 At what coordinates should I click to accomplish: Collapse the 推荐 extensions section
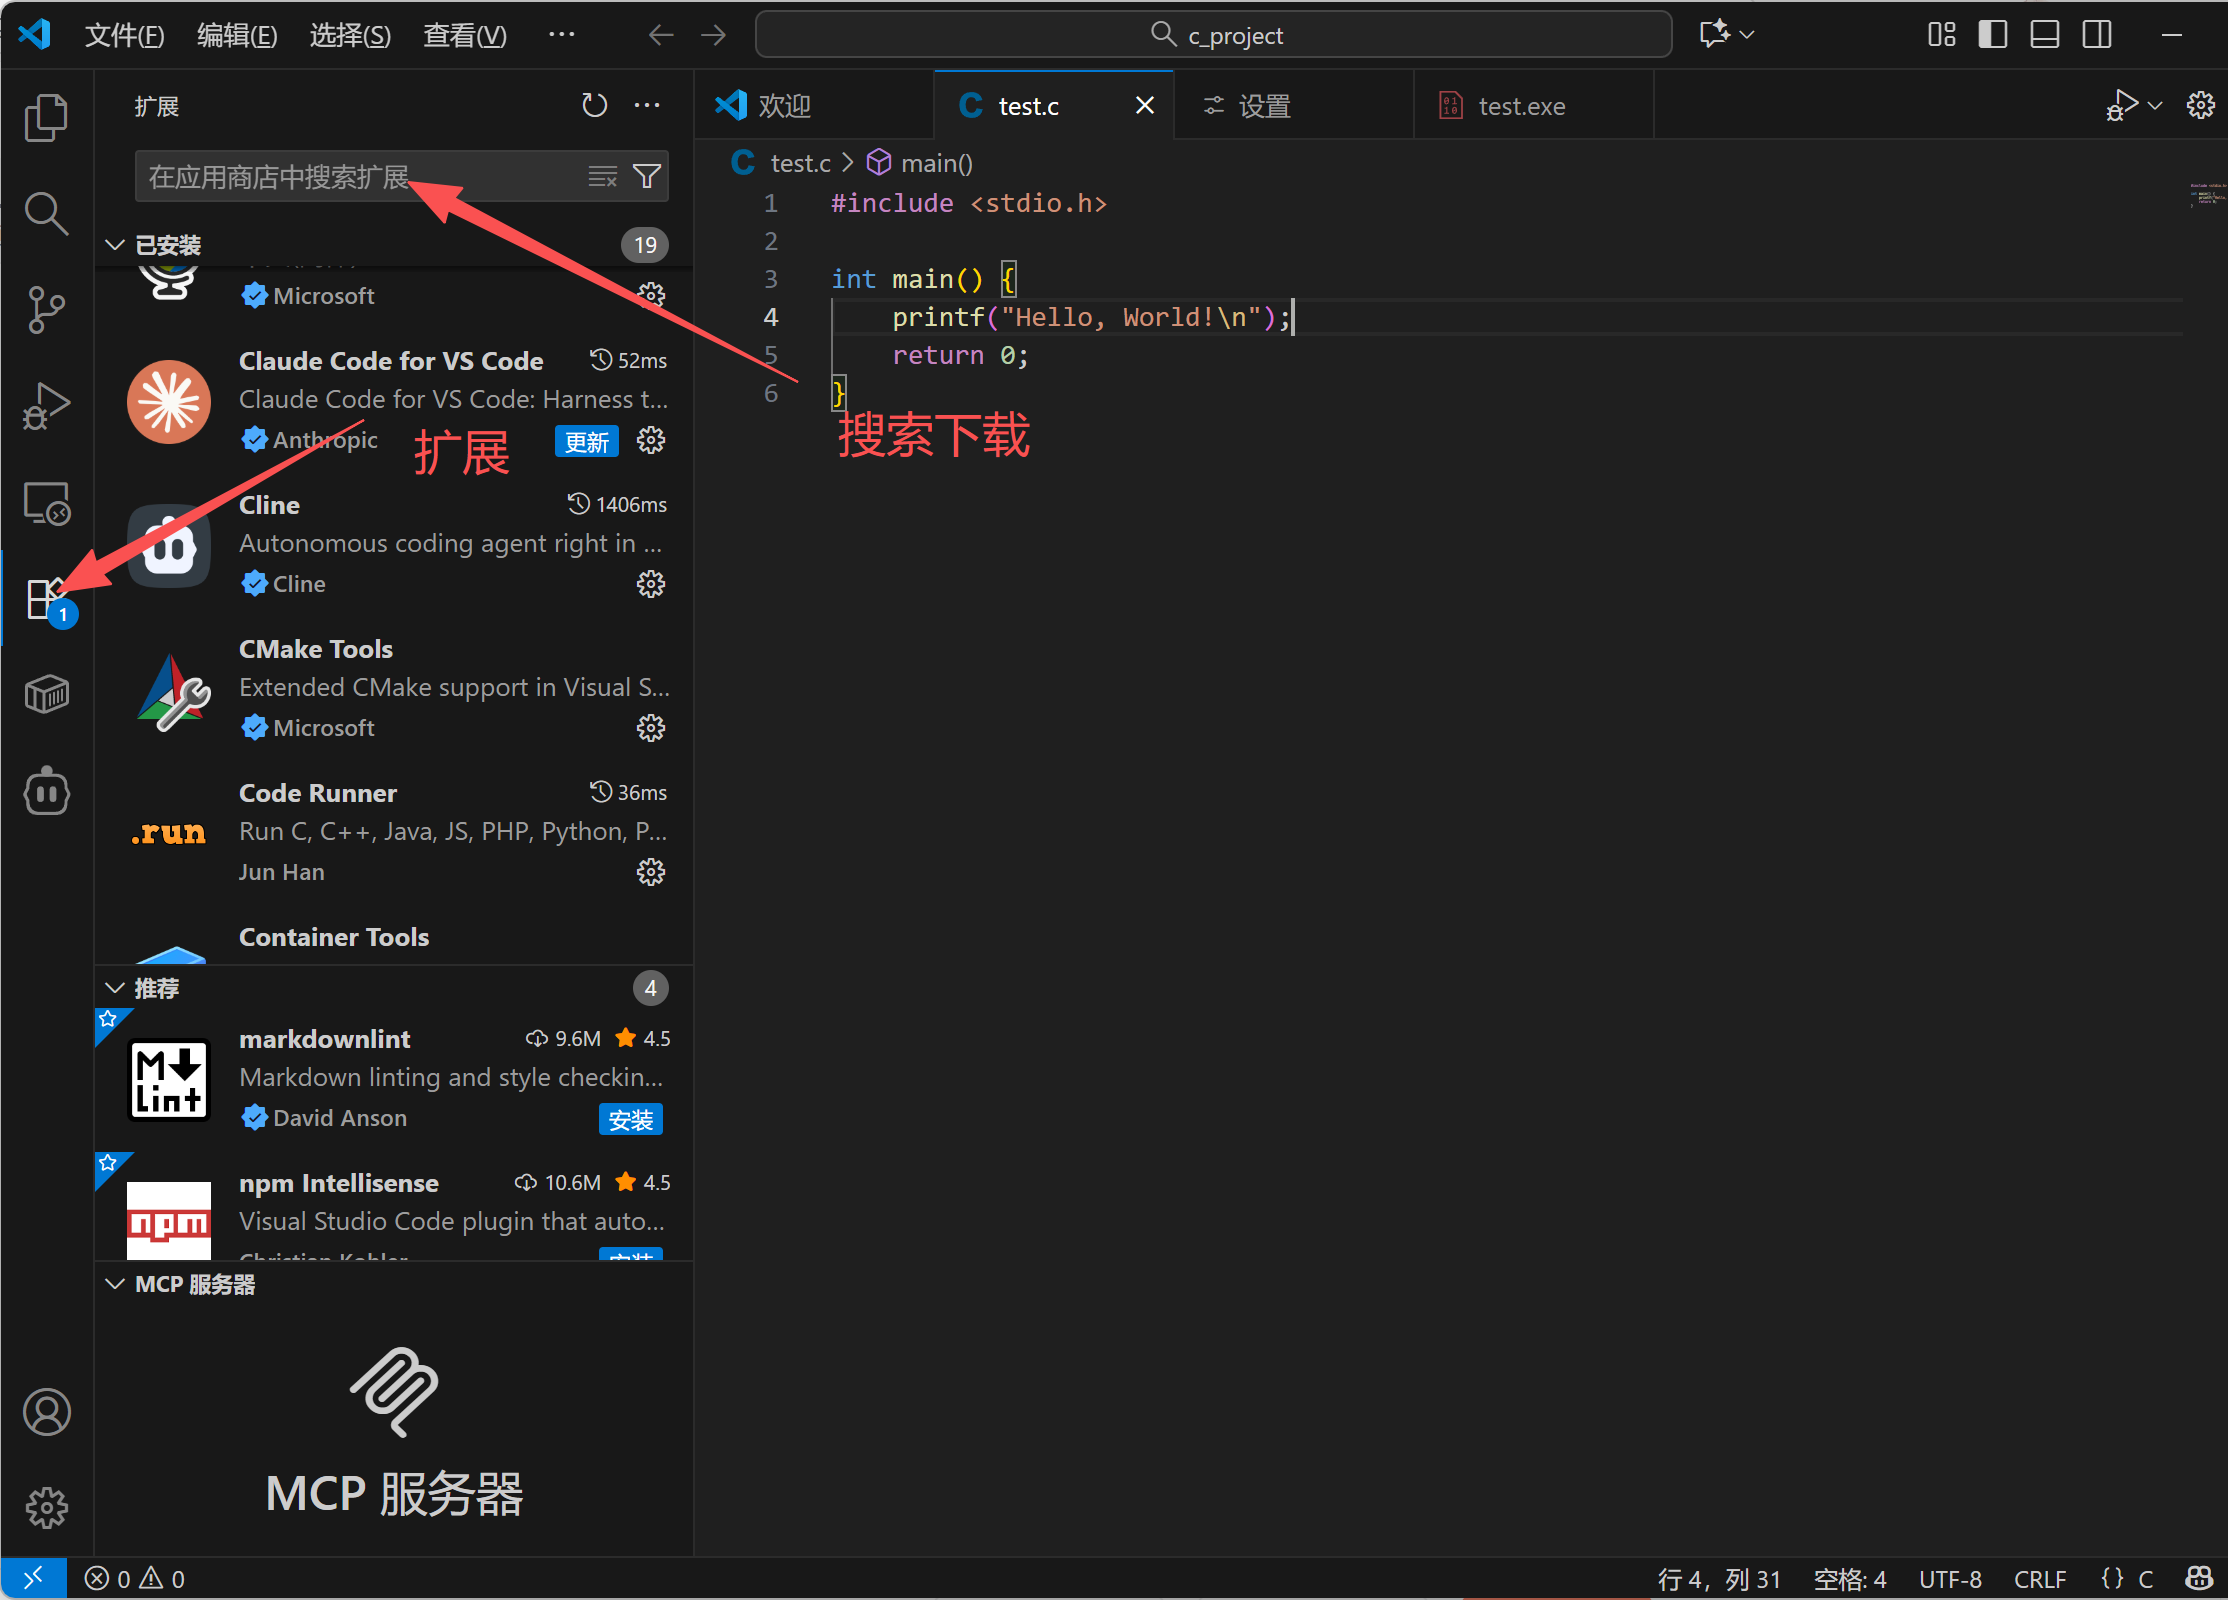(x=114, y=988)
